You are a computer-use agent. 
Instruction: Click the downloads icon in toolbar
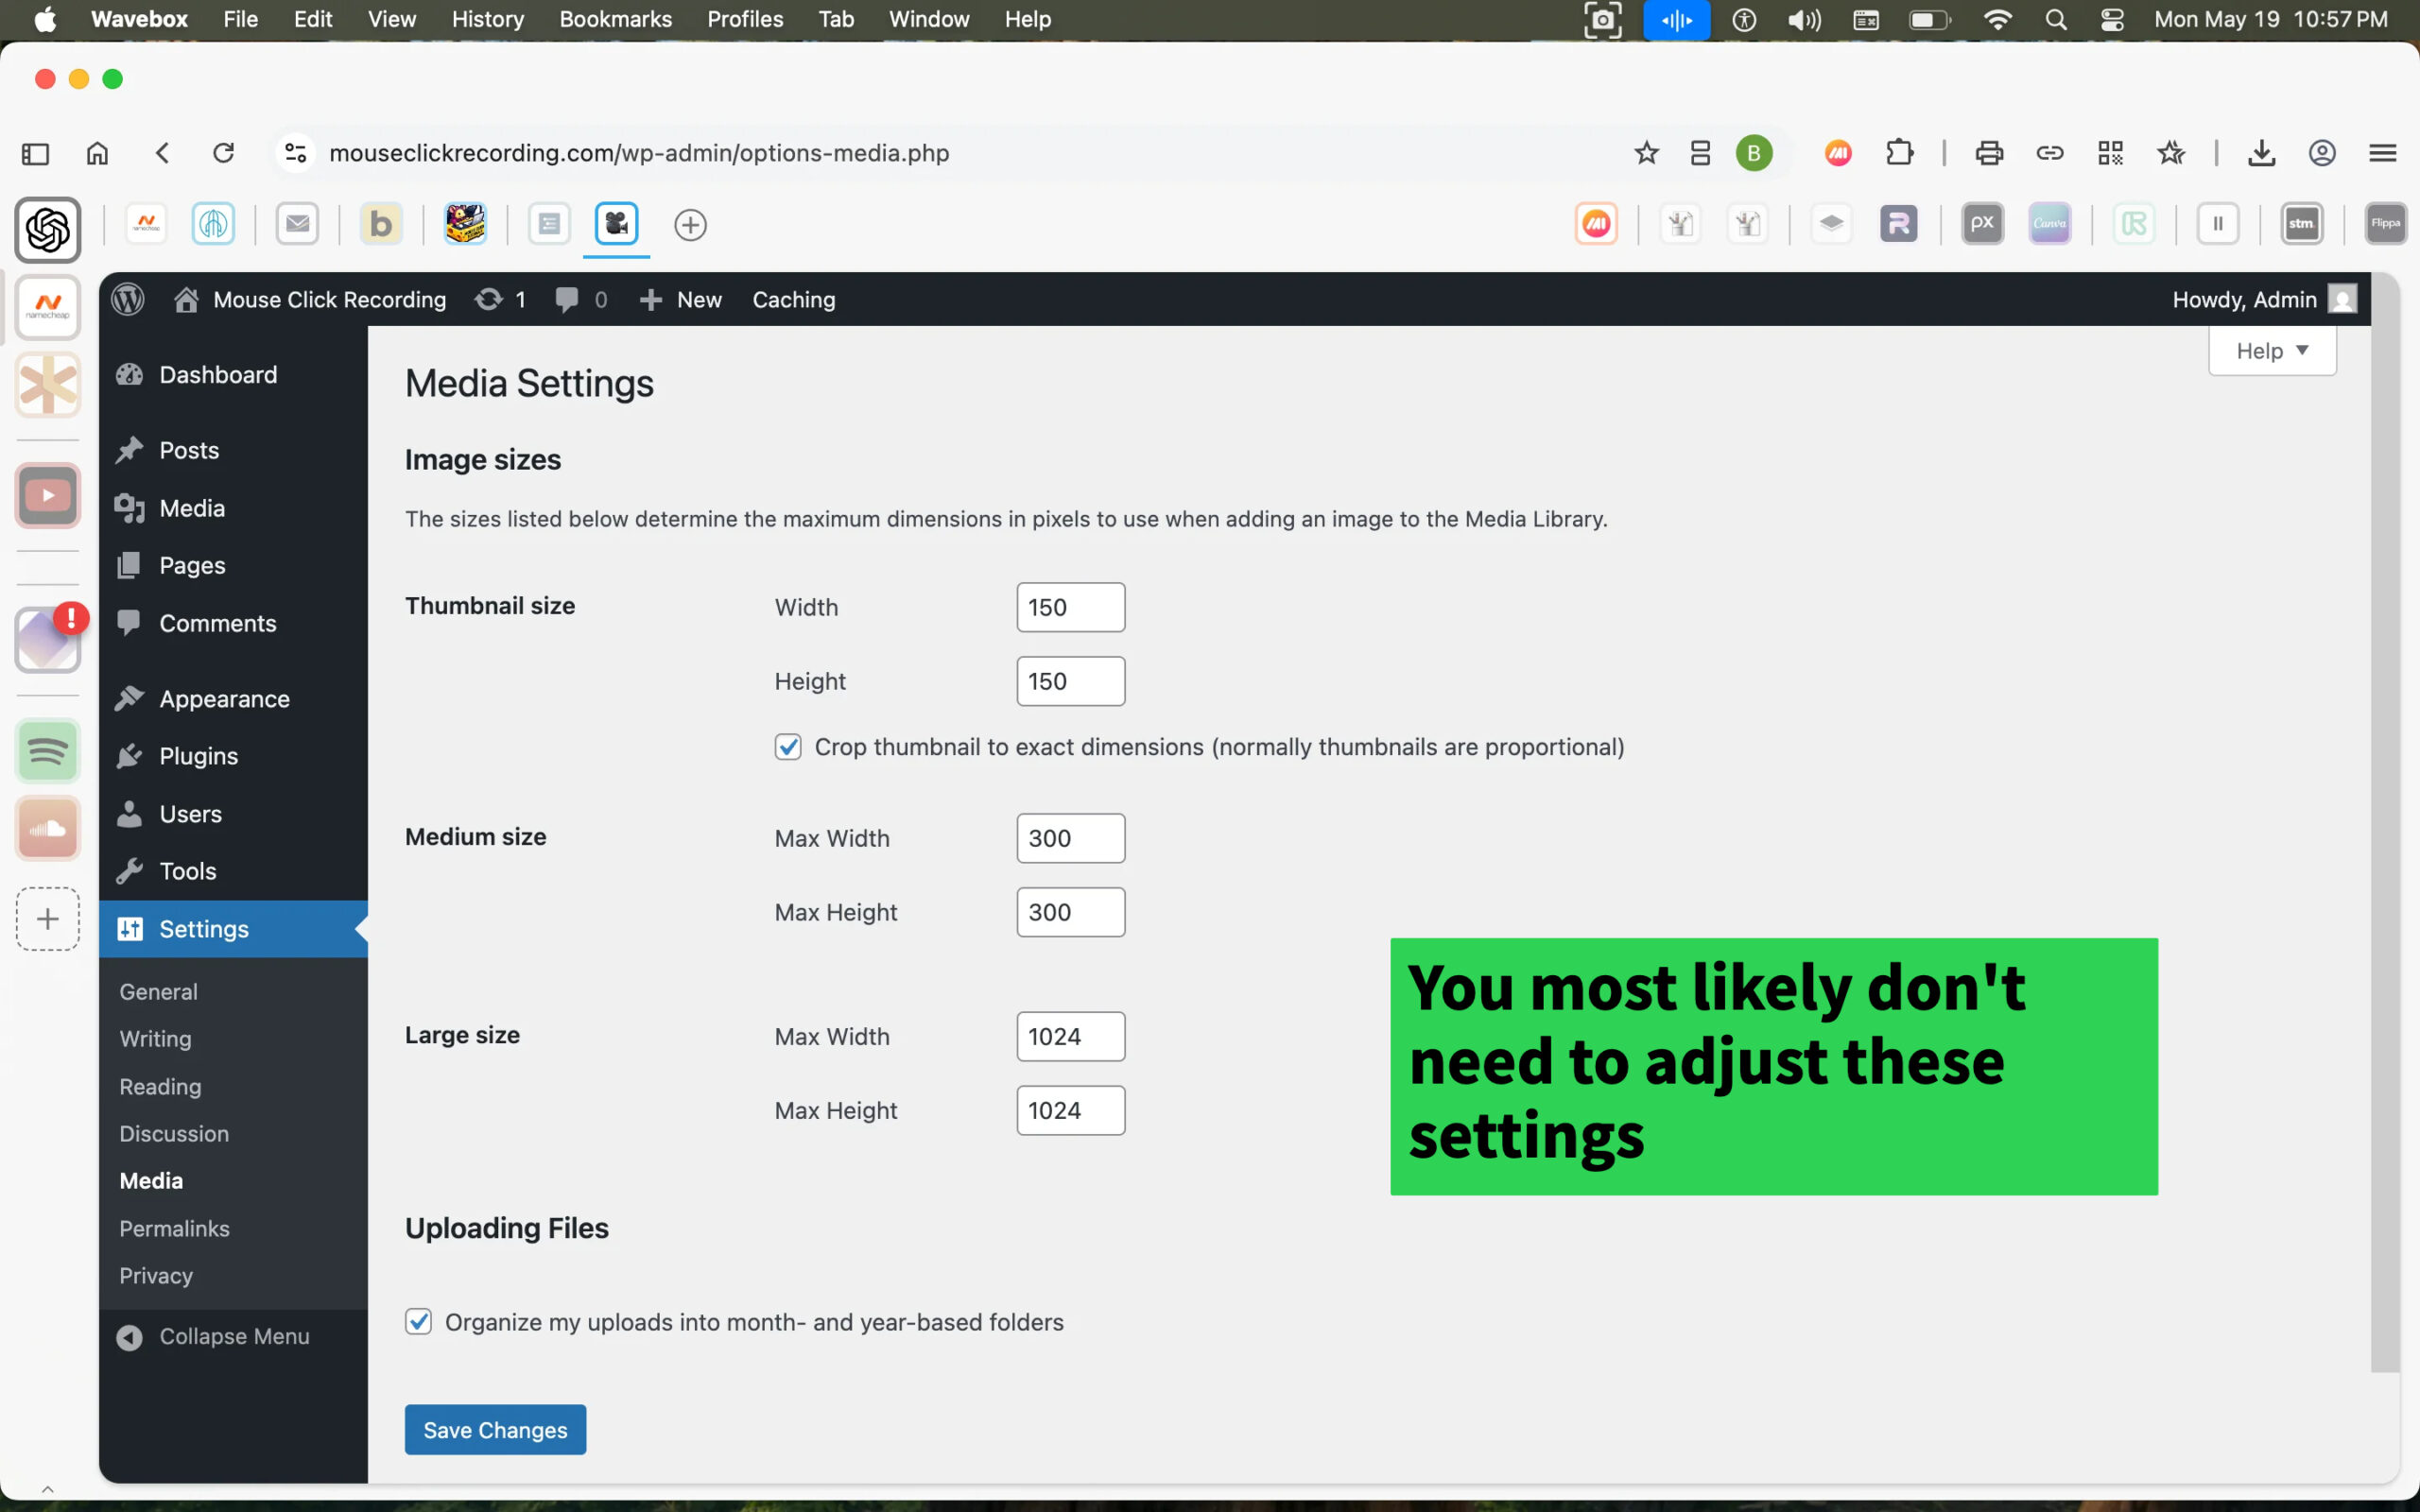click(x=2261, y=153)
